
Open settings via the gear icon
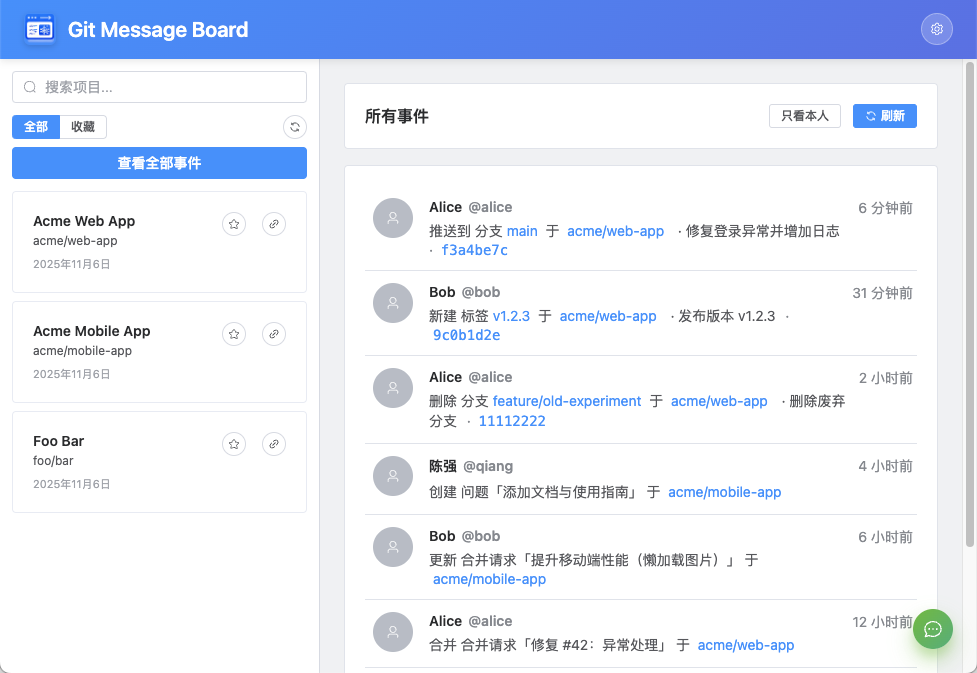[936, 29]
